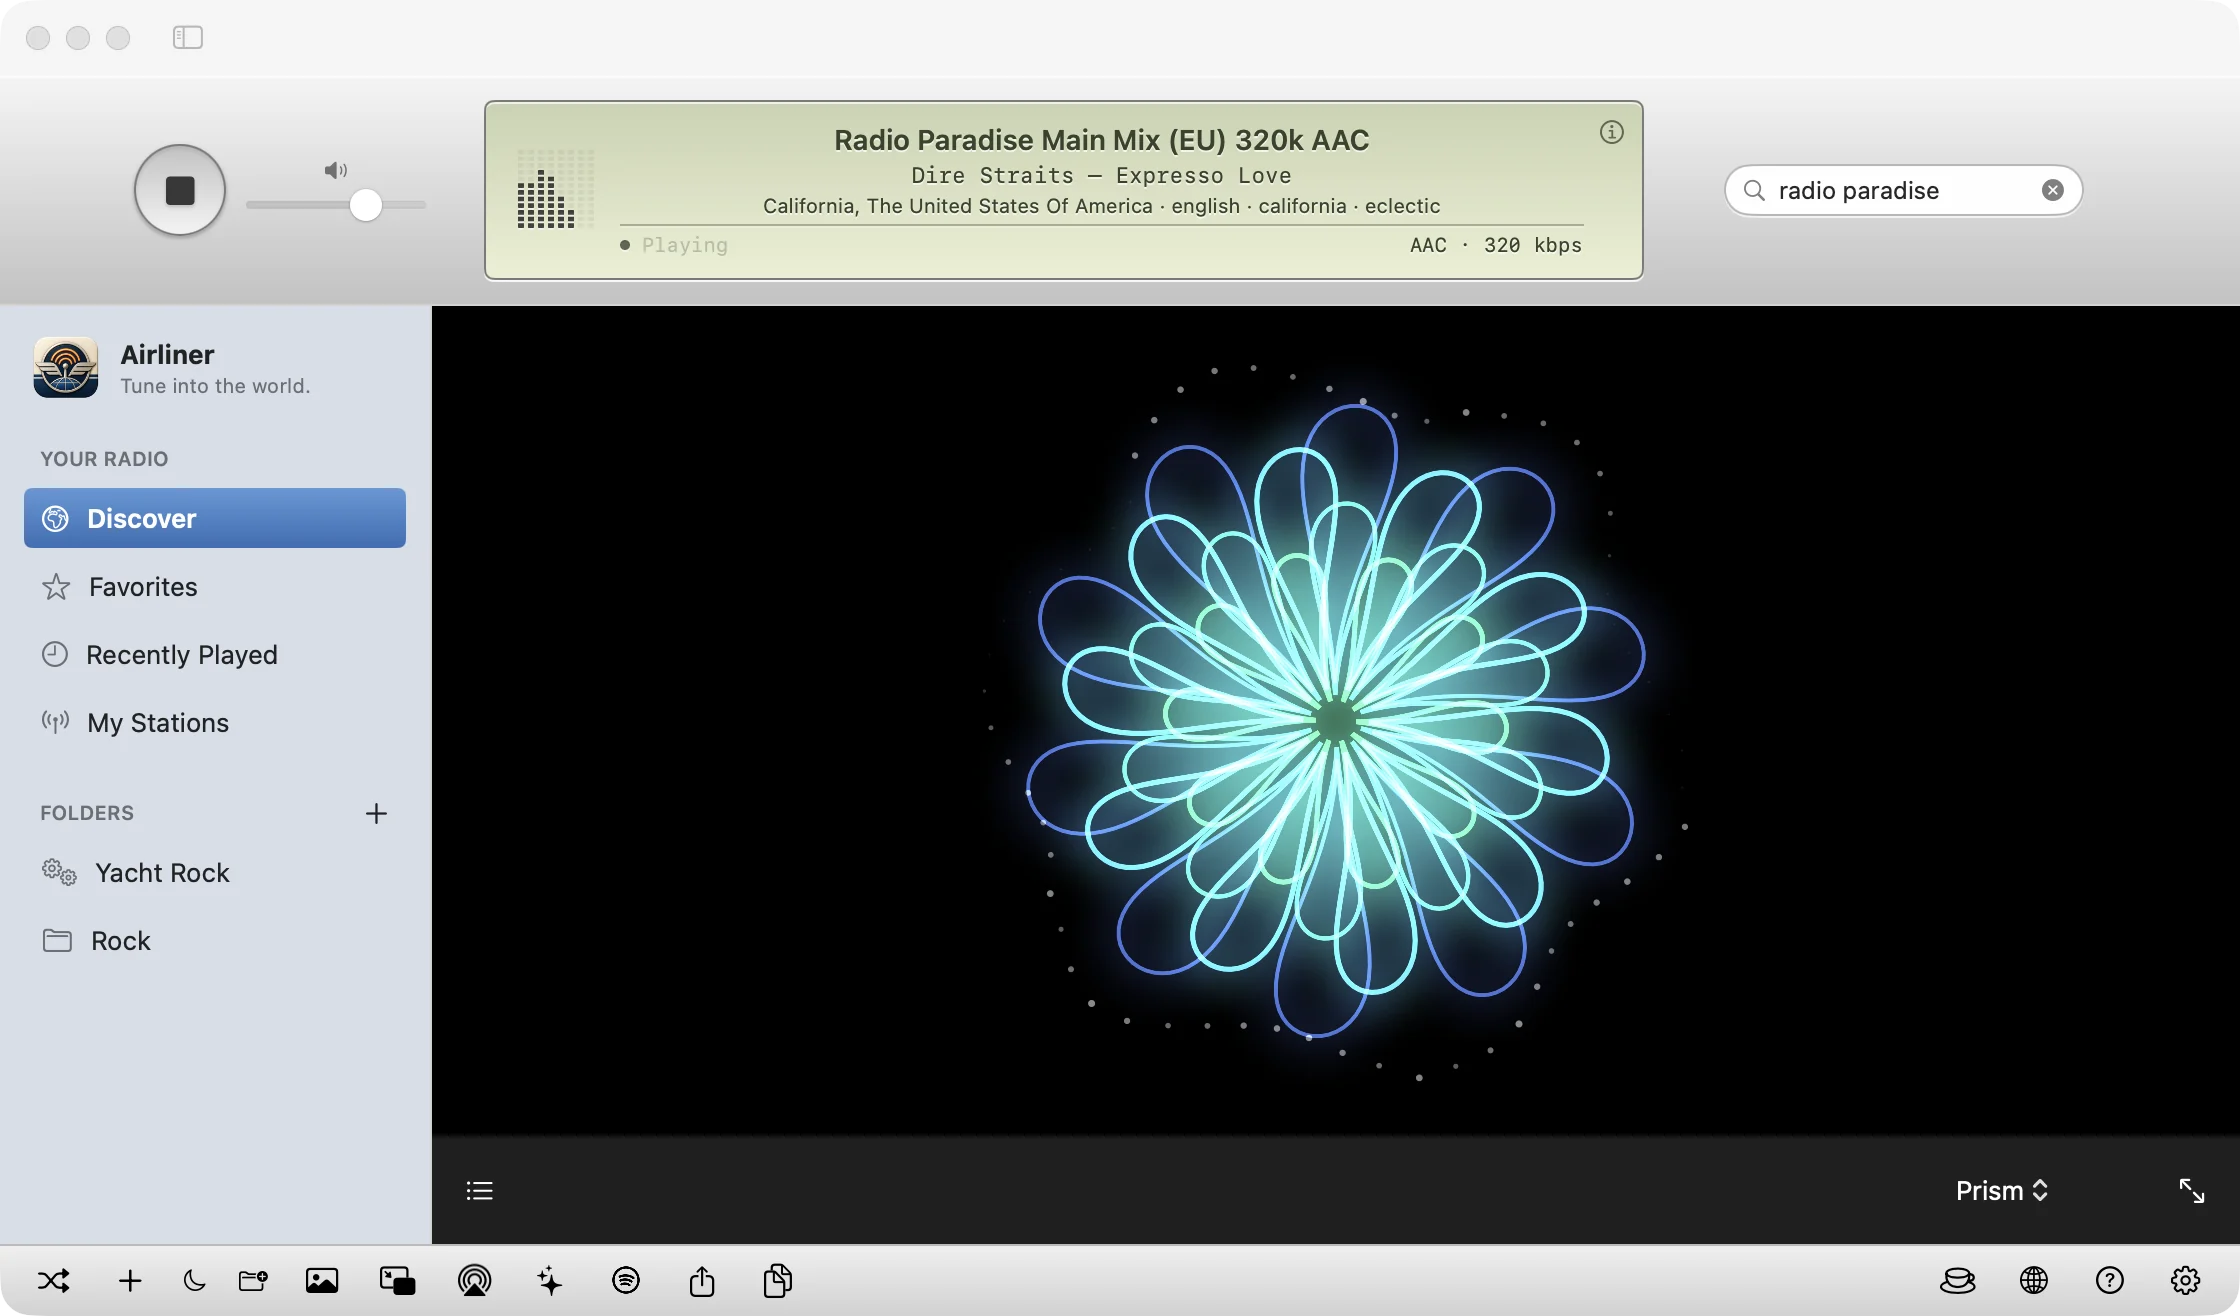
Task: Click the artwork image icon
Action: (x=322, y=1280)
